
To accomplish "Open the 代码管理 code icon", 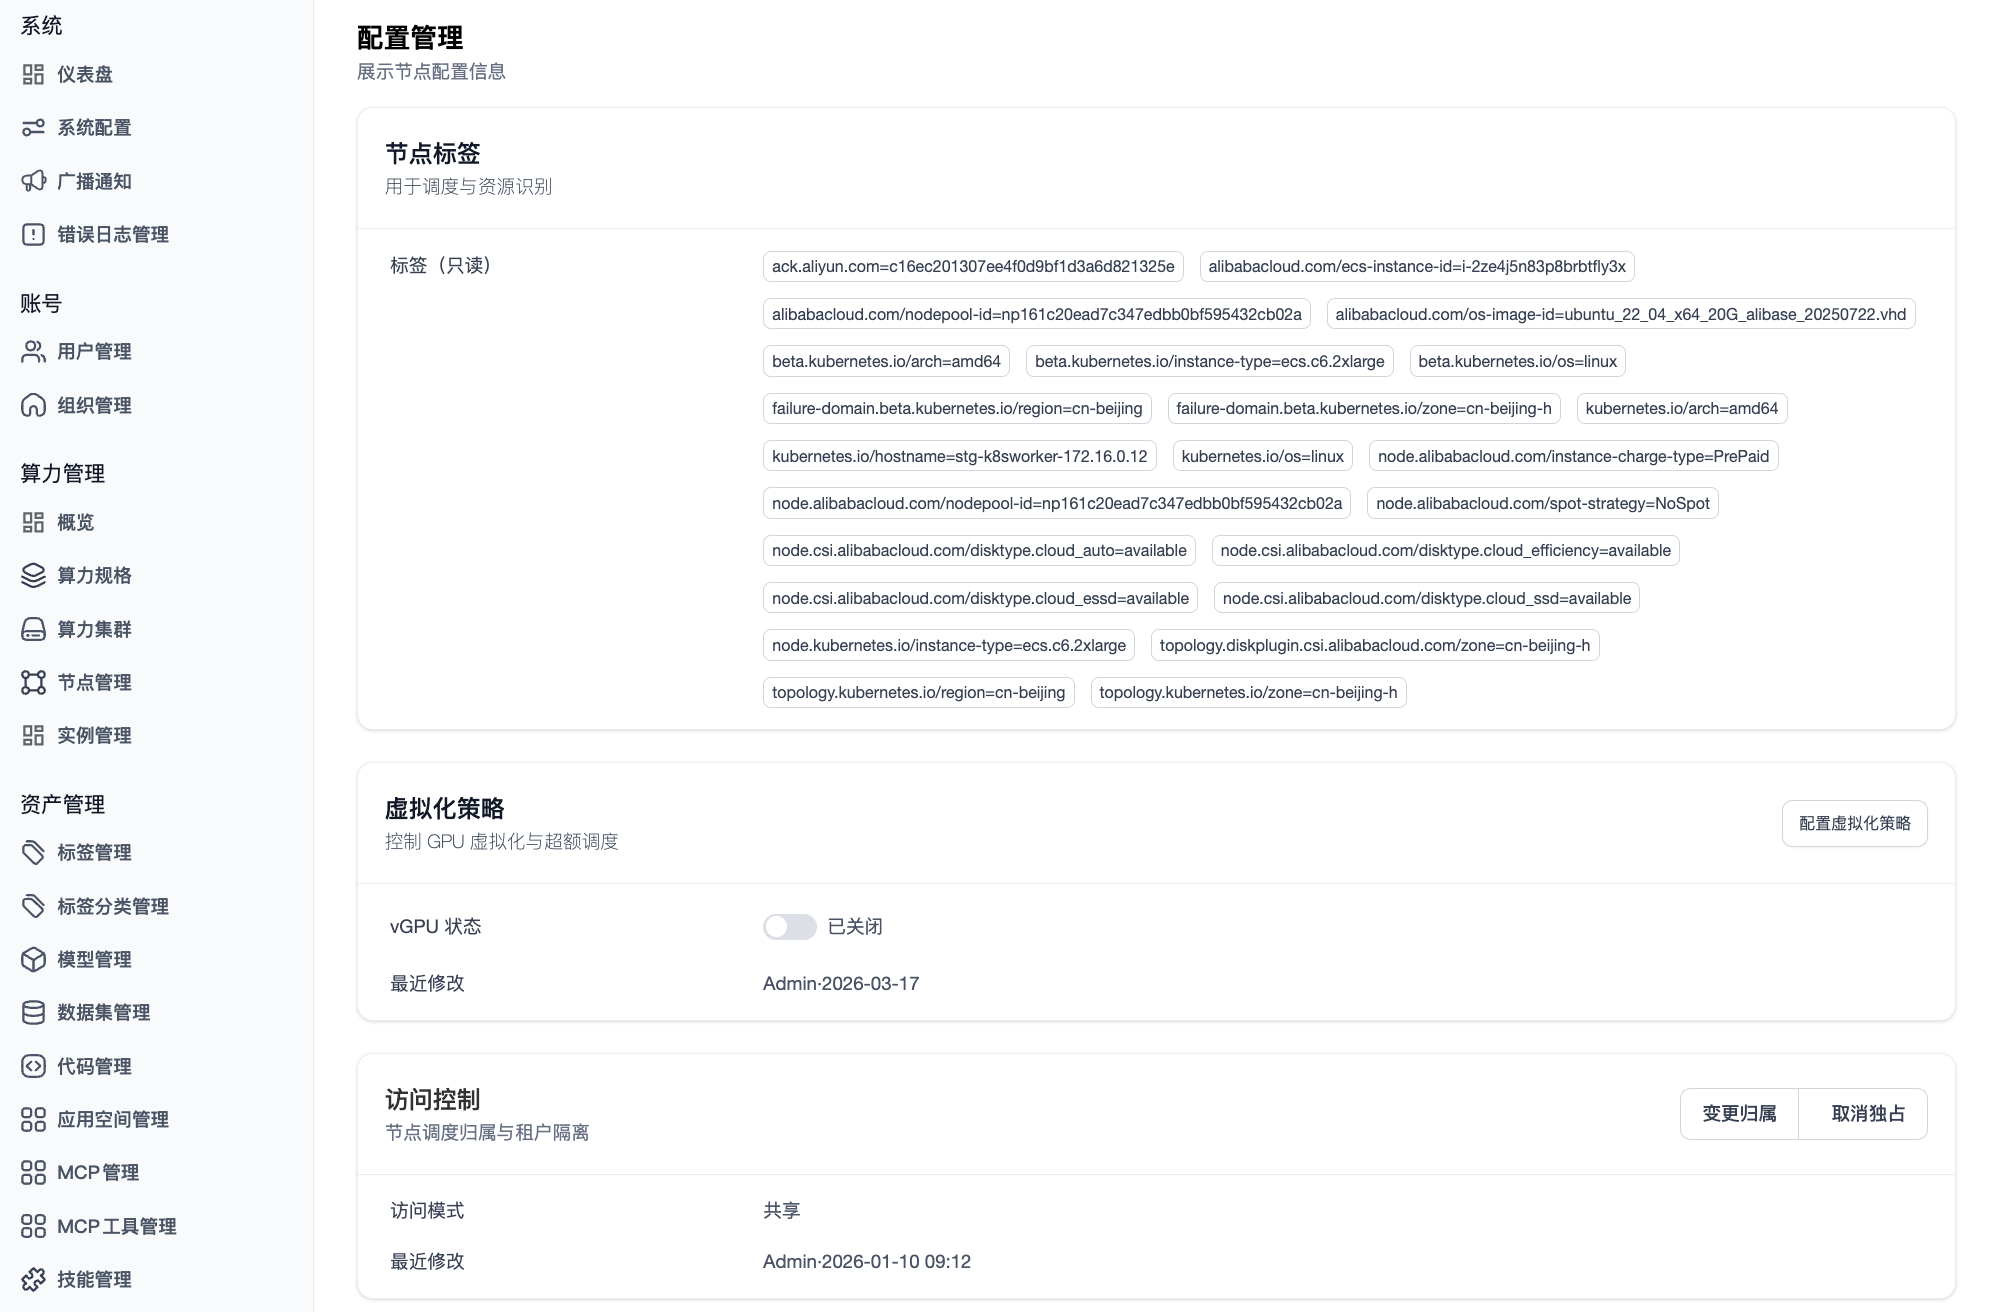I will tap(33, 1066).
